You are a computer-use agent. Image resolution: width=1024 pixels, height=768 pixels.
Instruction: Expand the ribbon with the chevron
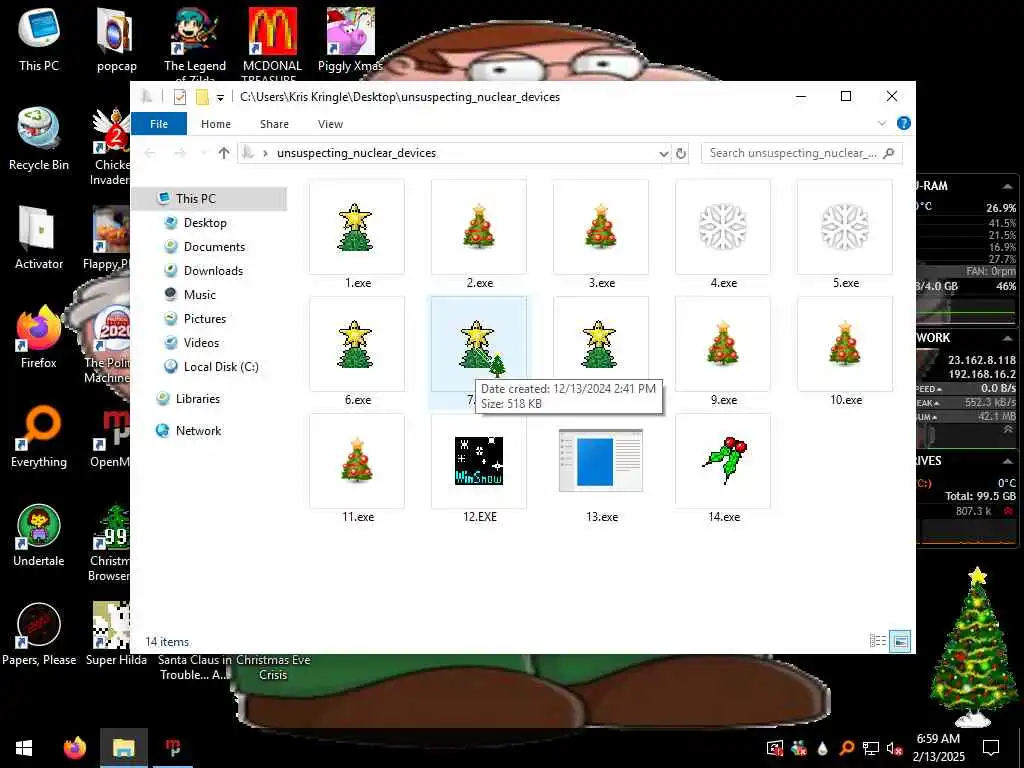point(882,123)
